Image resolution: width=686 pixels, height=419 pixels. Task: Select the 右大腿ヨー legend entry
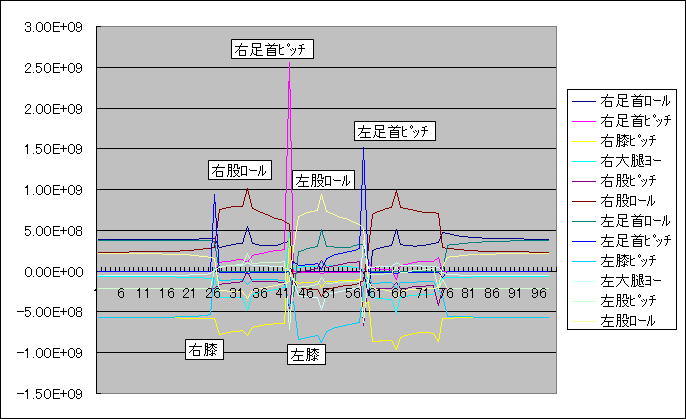pos(616,161)
